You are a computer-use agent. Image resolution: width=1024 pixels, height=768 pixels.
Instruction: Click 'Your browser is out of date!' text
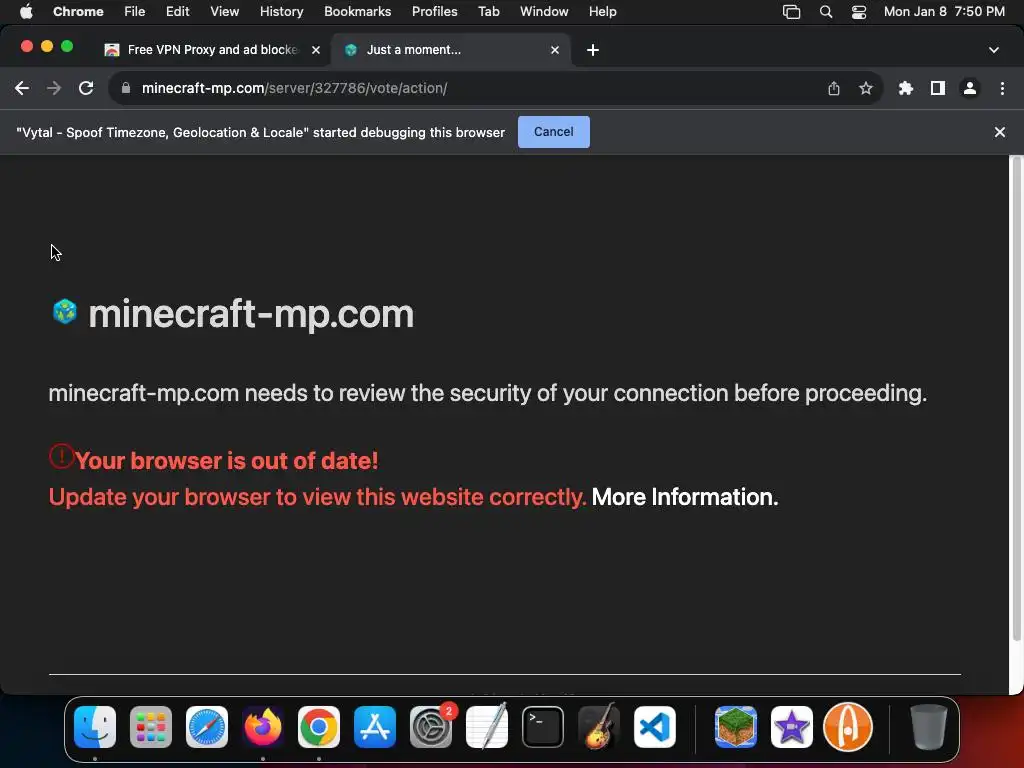coord(226,460)
